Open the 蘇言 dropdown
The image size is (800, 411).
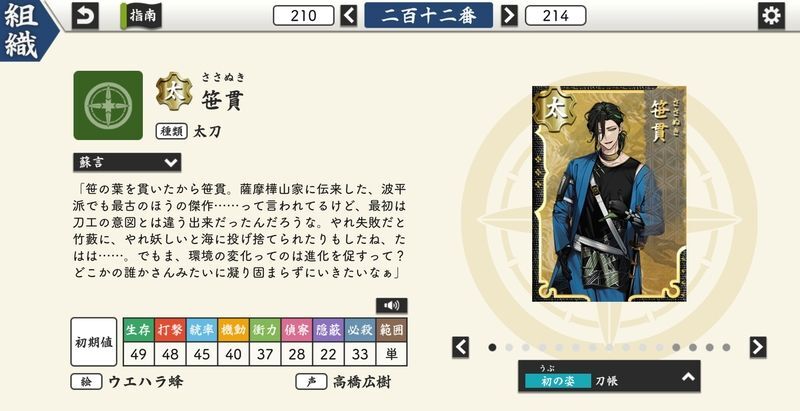click(127, 162)
